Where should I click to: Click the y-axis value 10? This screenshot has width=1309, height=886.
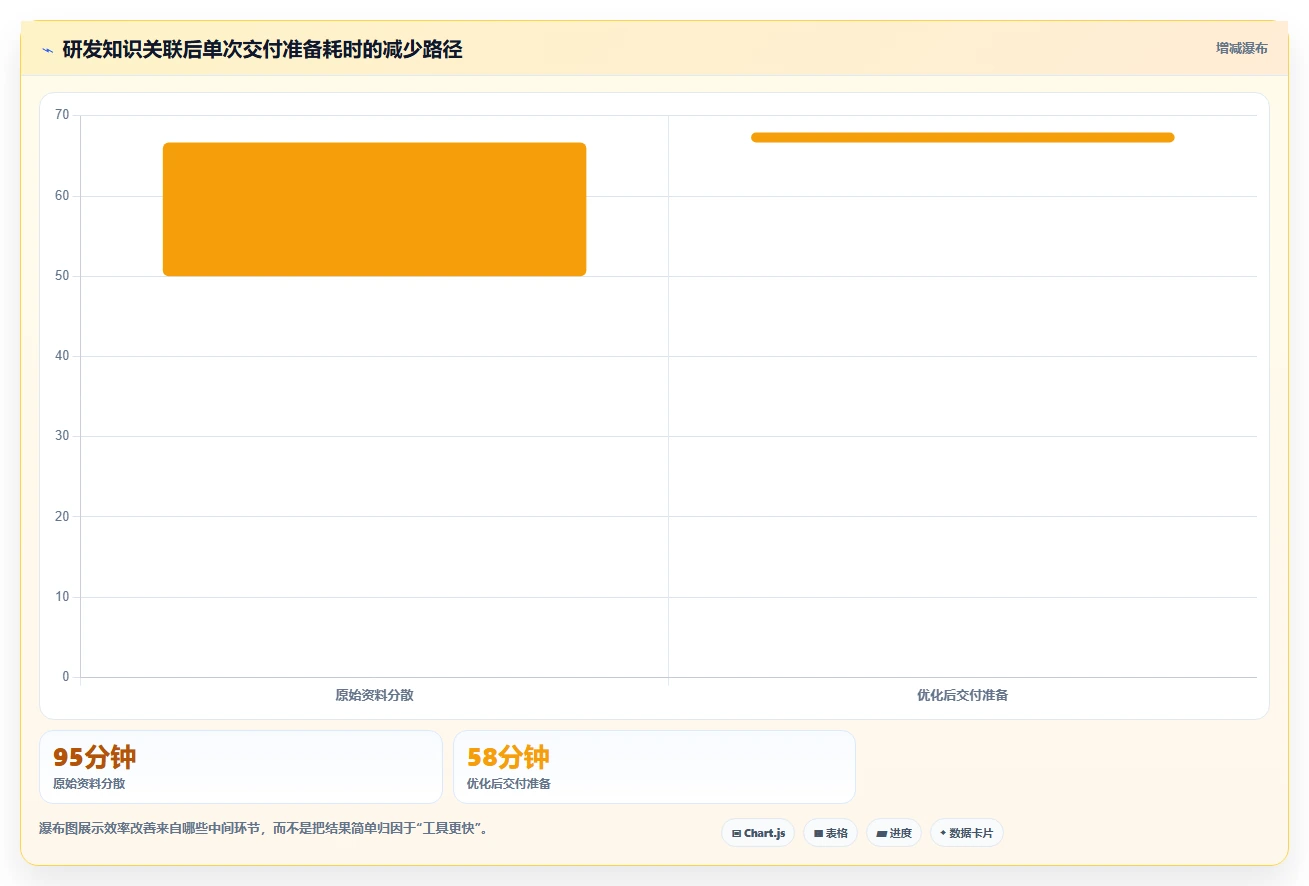62,597
